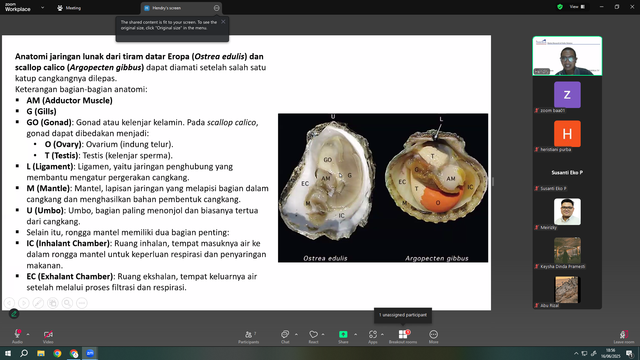Screen dimensions: 640x360
Task: Click the copy slides icon on slide
Action: [53, 303]
